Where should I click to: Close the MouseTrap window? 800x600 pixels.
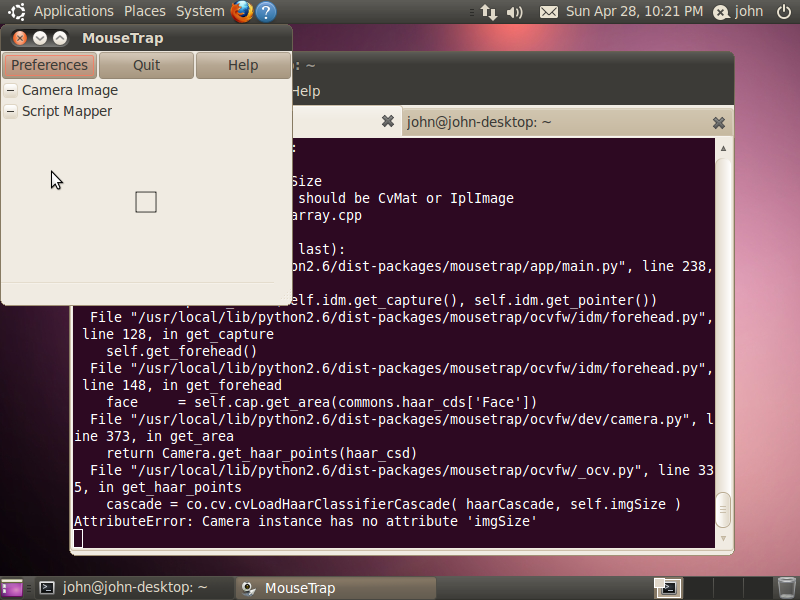tap(19, 38)
